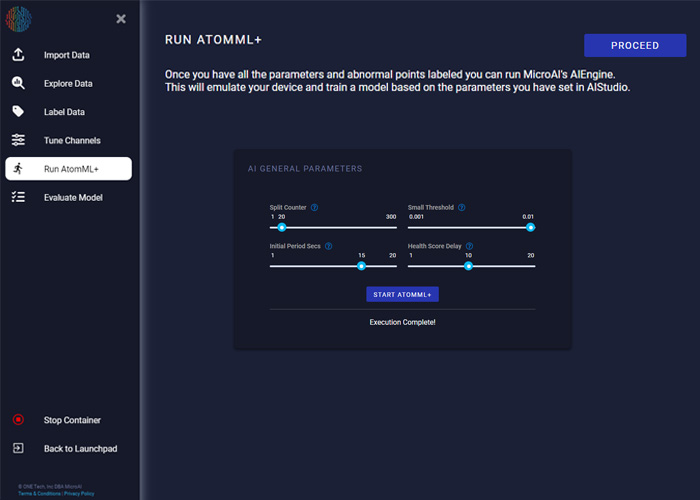Screen dimensions: 700x500
Task: Start the AtomML+ run
Action: click(x=402, y=294)
